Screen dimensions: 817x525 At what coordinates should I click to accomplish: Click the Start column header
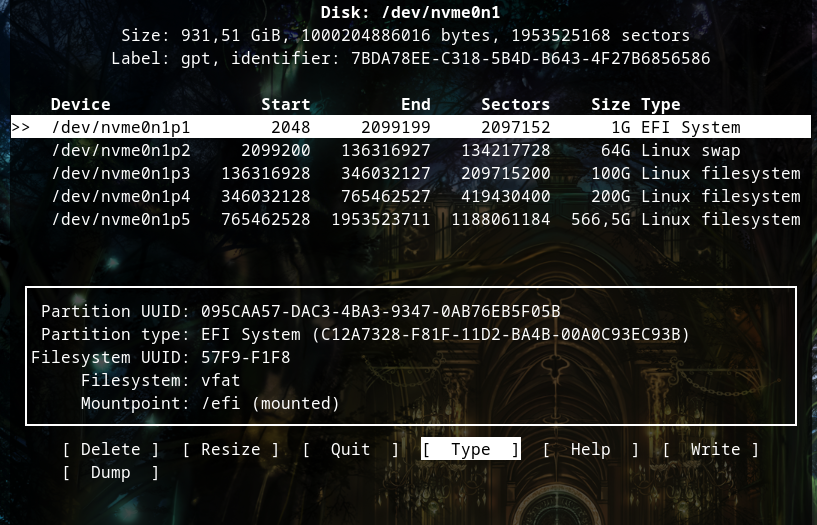point(285,105)
